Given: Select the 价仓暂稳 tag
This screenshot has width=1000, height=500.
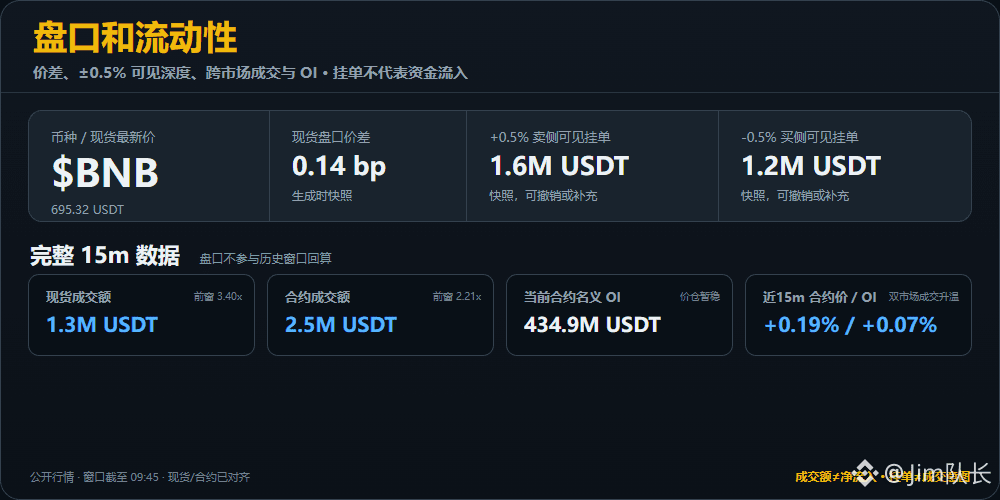Looking at the screenshot, I should pyautogui.click(x=700, y=297).
